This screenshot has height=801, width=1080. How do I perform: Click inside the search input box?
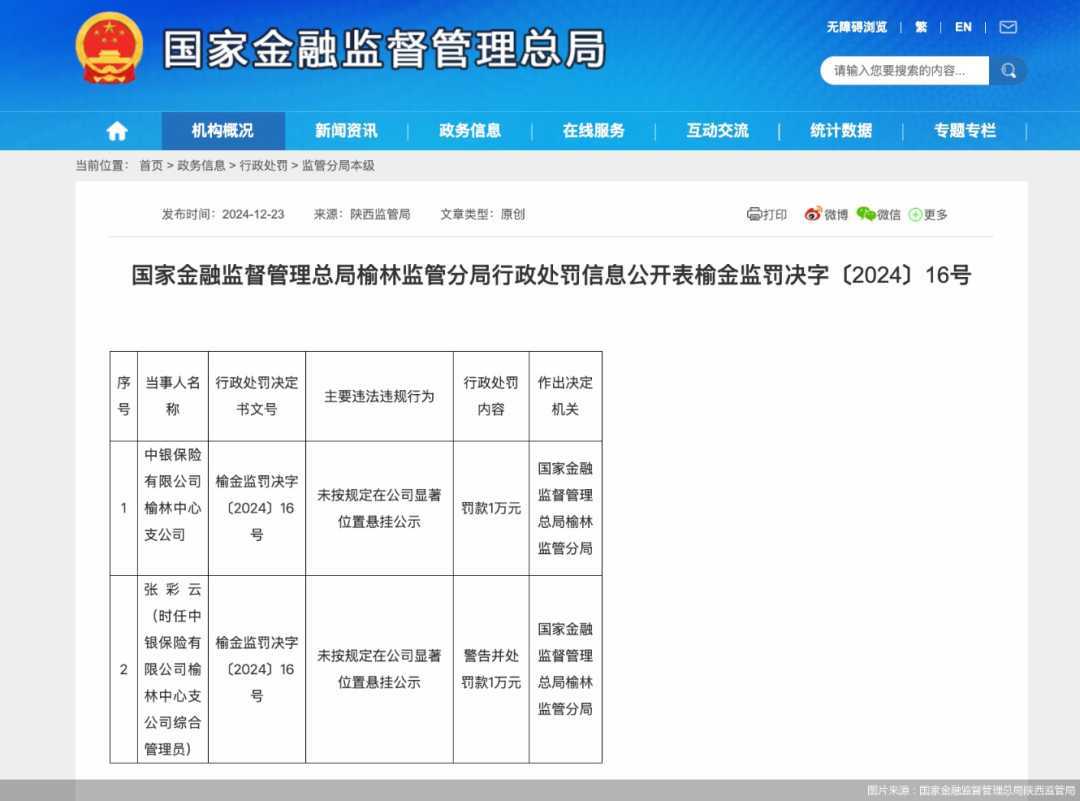click(x=903, y=70)
